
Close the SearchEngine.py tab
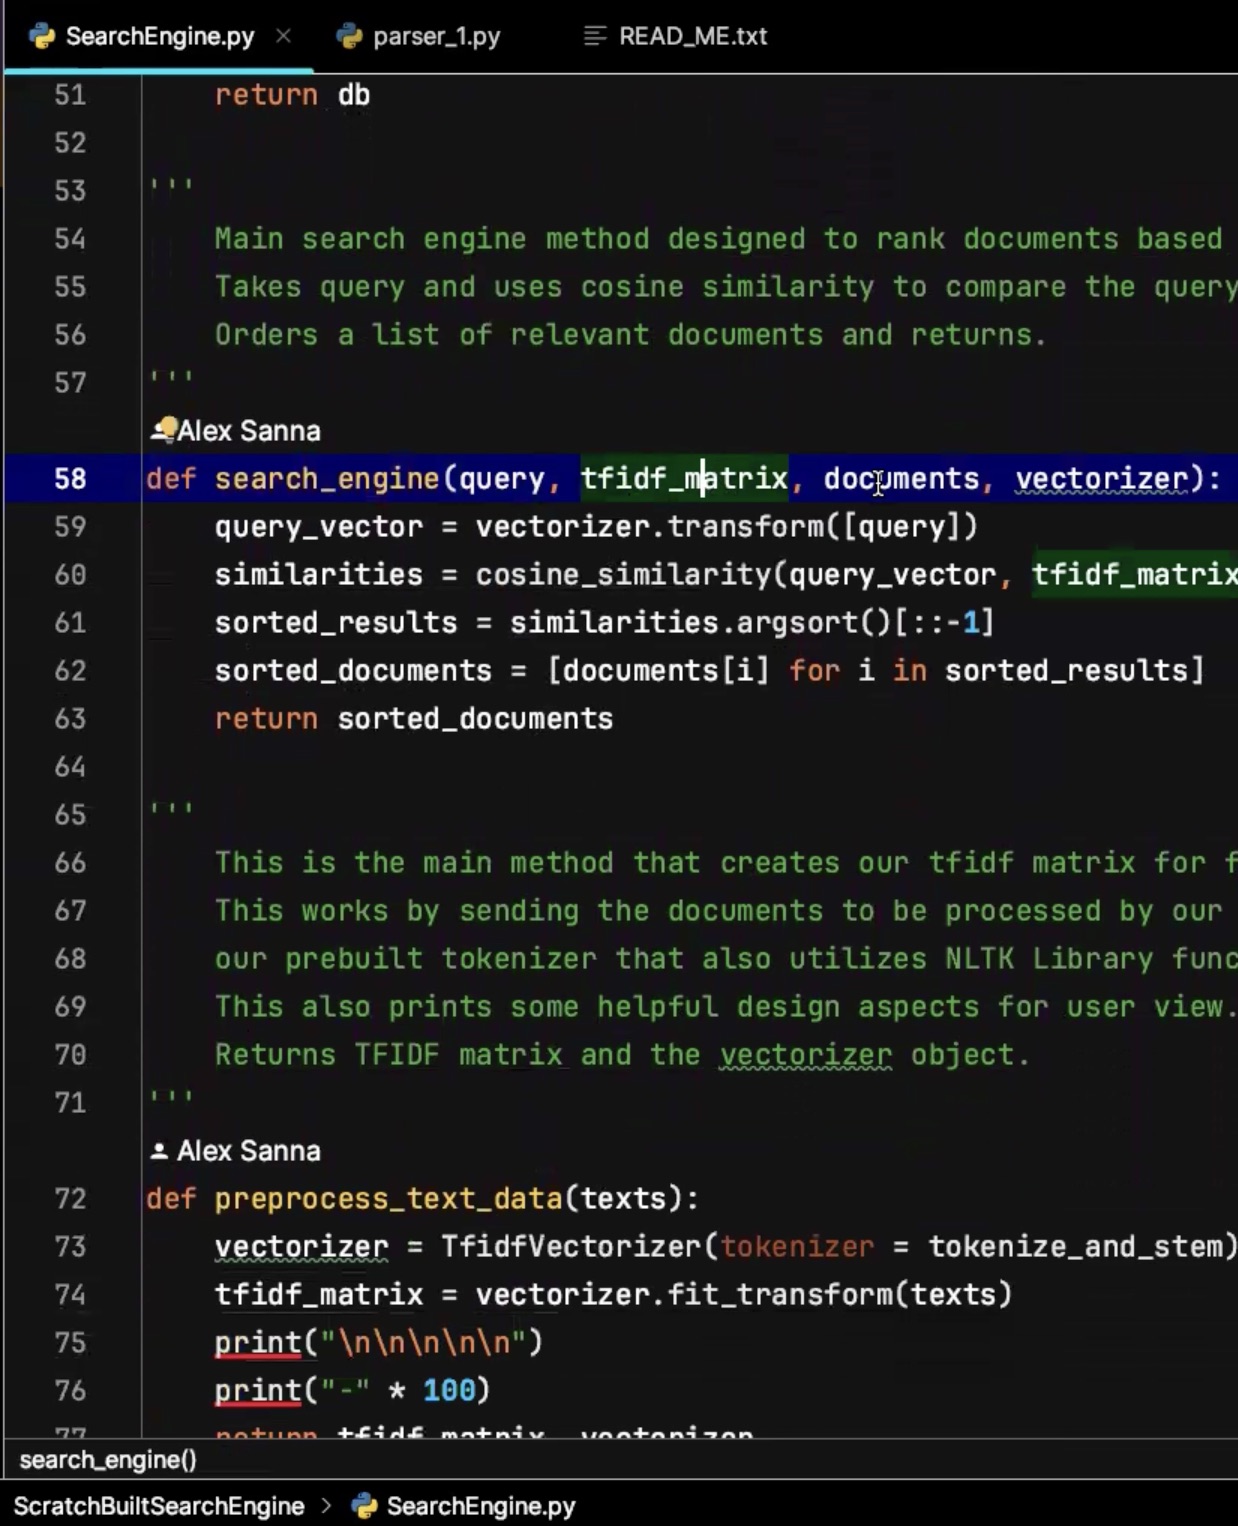point(284,36)
